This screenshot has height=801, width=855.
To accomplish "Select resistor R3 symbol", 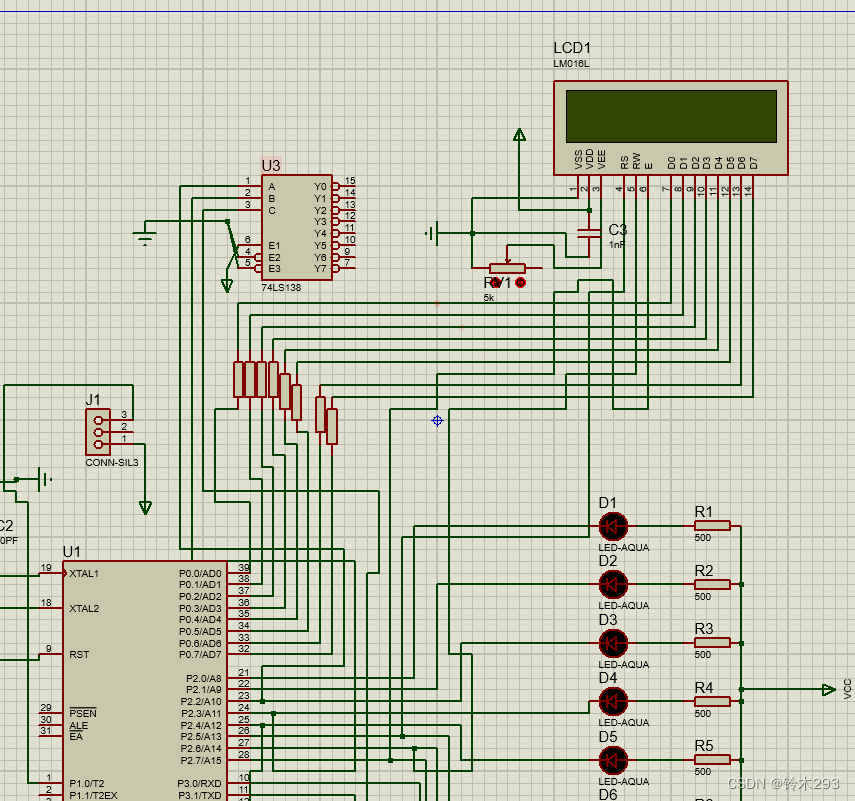I will pos(712,643).
